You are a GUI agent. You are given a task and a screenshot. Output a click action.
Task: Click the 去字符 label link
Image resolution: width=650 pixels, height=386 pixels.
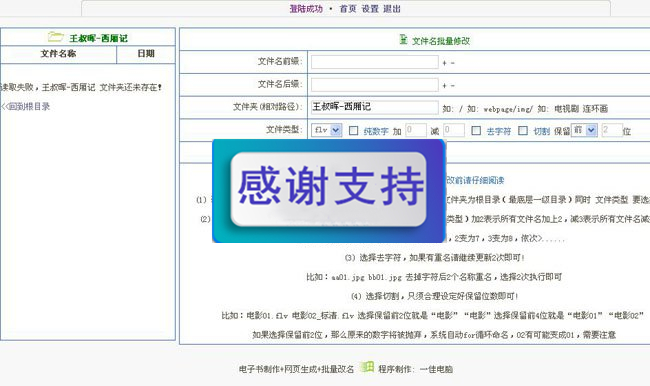498,131
